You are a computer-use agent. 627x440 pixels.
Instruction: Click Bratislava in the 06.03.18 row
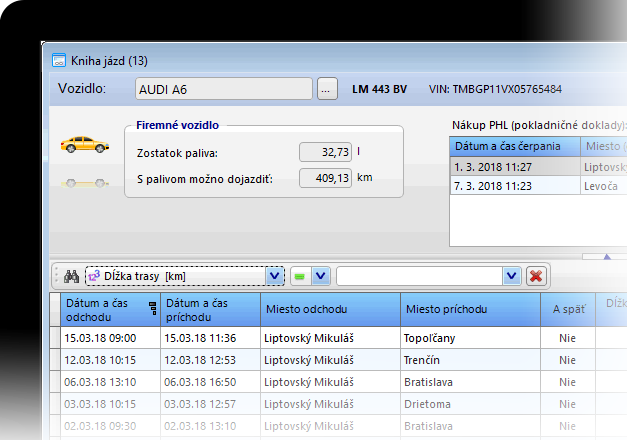pos(470,382)
